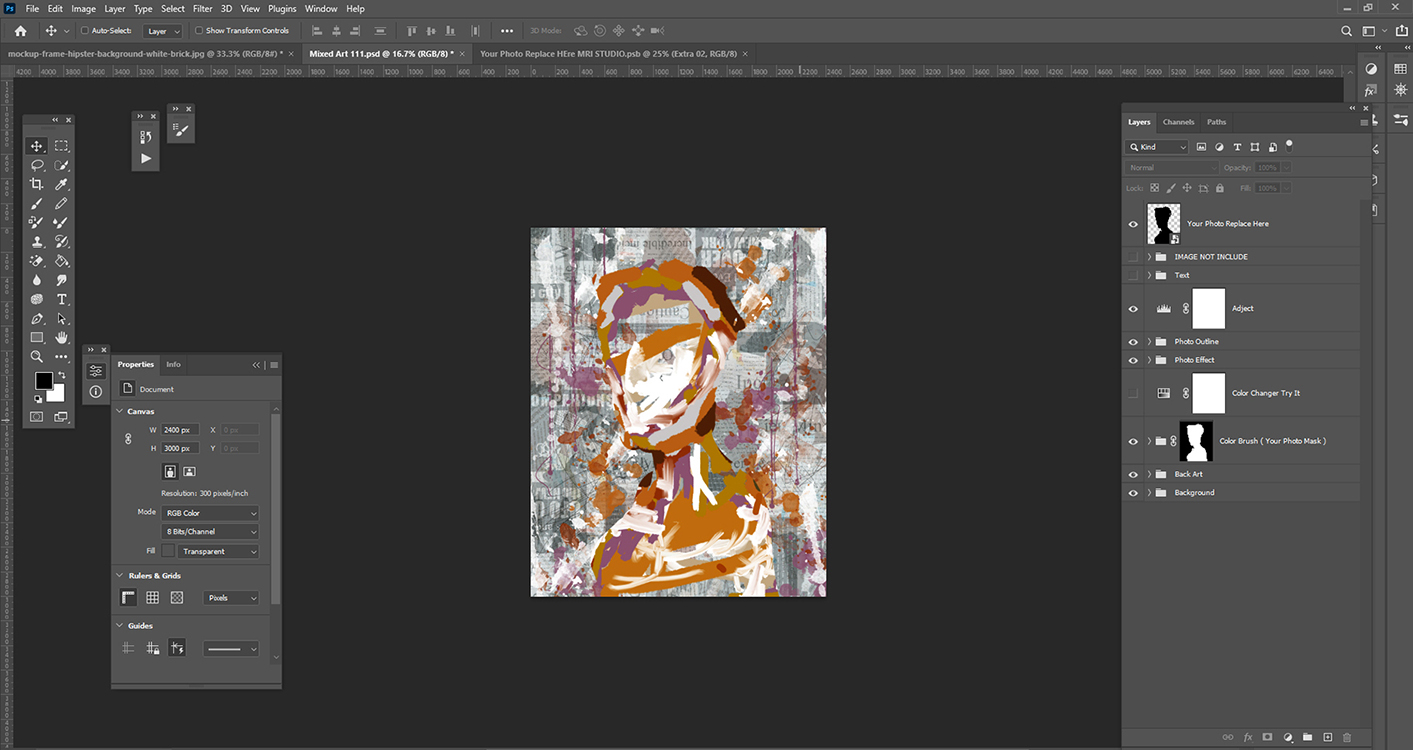Switch to the Info tab

point(173,364)
